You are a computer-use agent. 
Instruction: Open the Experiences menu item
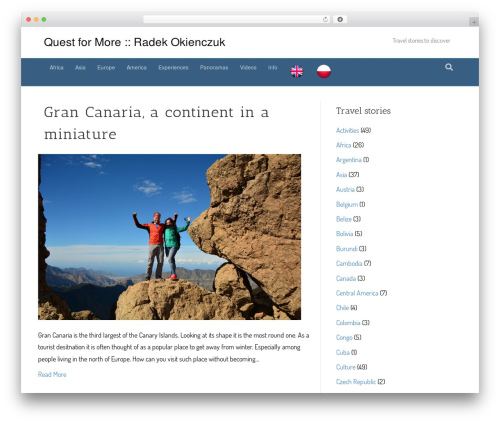[173, 68]
